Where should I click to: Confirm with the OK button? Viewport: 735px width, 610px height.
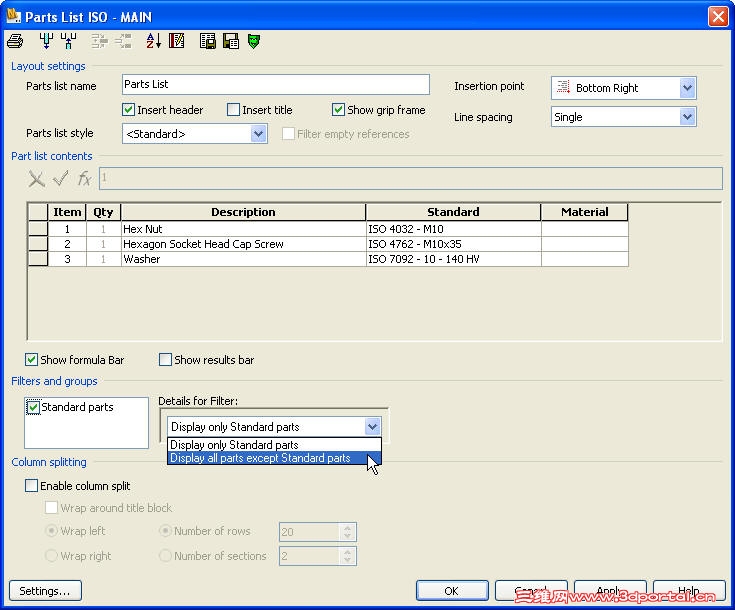(452, 591)
